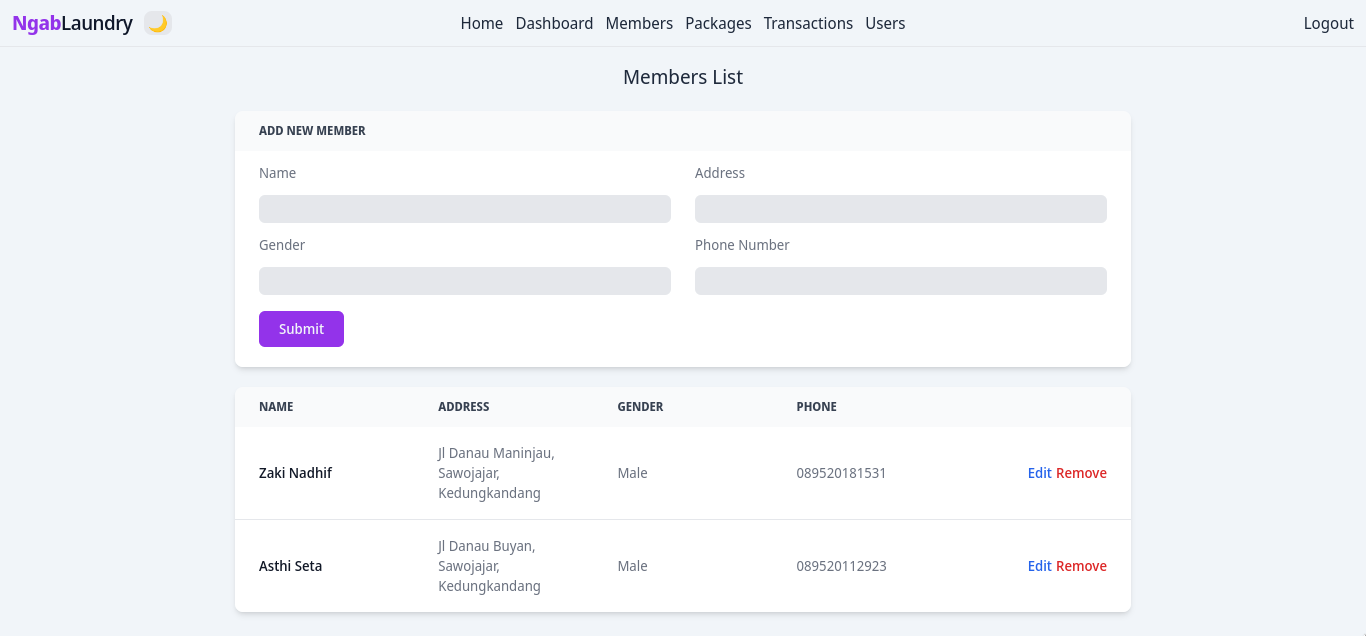Screen dimensions: 1366x636
Task: Edit member Asthi Seta
Action: [x=1039, y=565]
